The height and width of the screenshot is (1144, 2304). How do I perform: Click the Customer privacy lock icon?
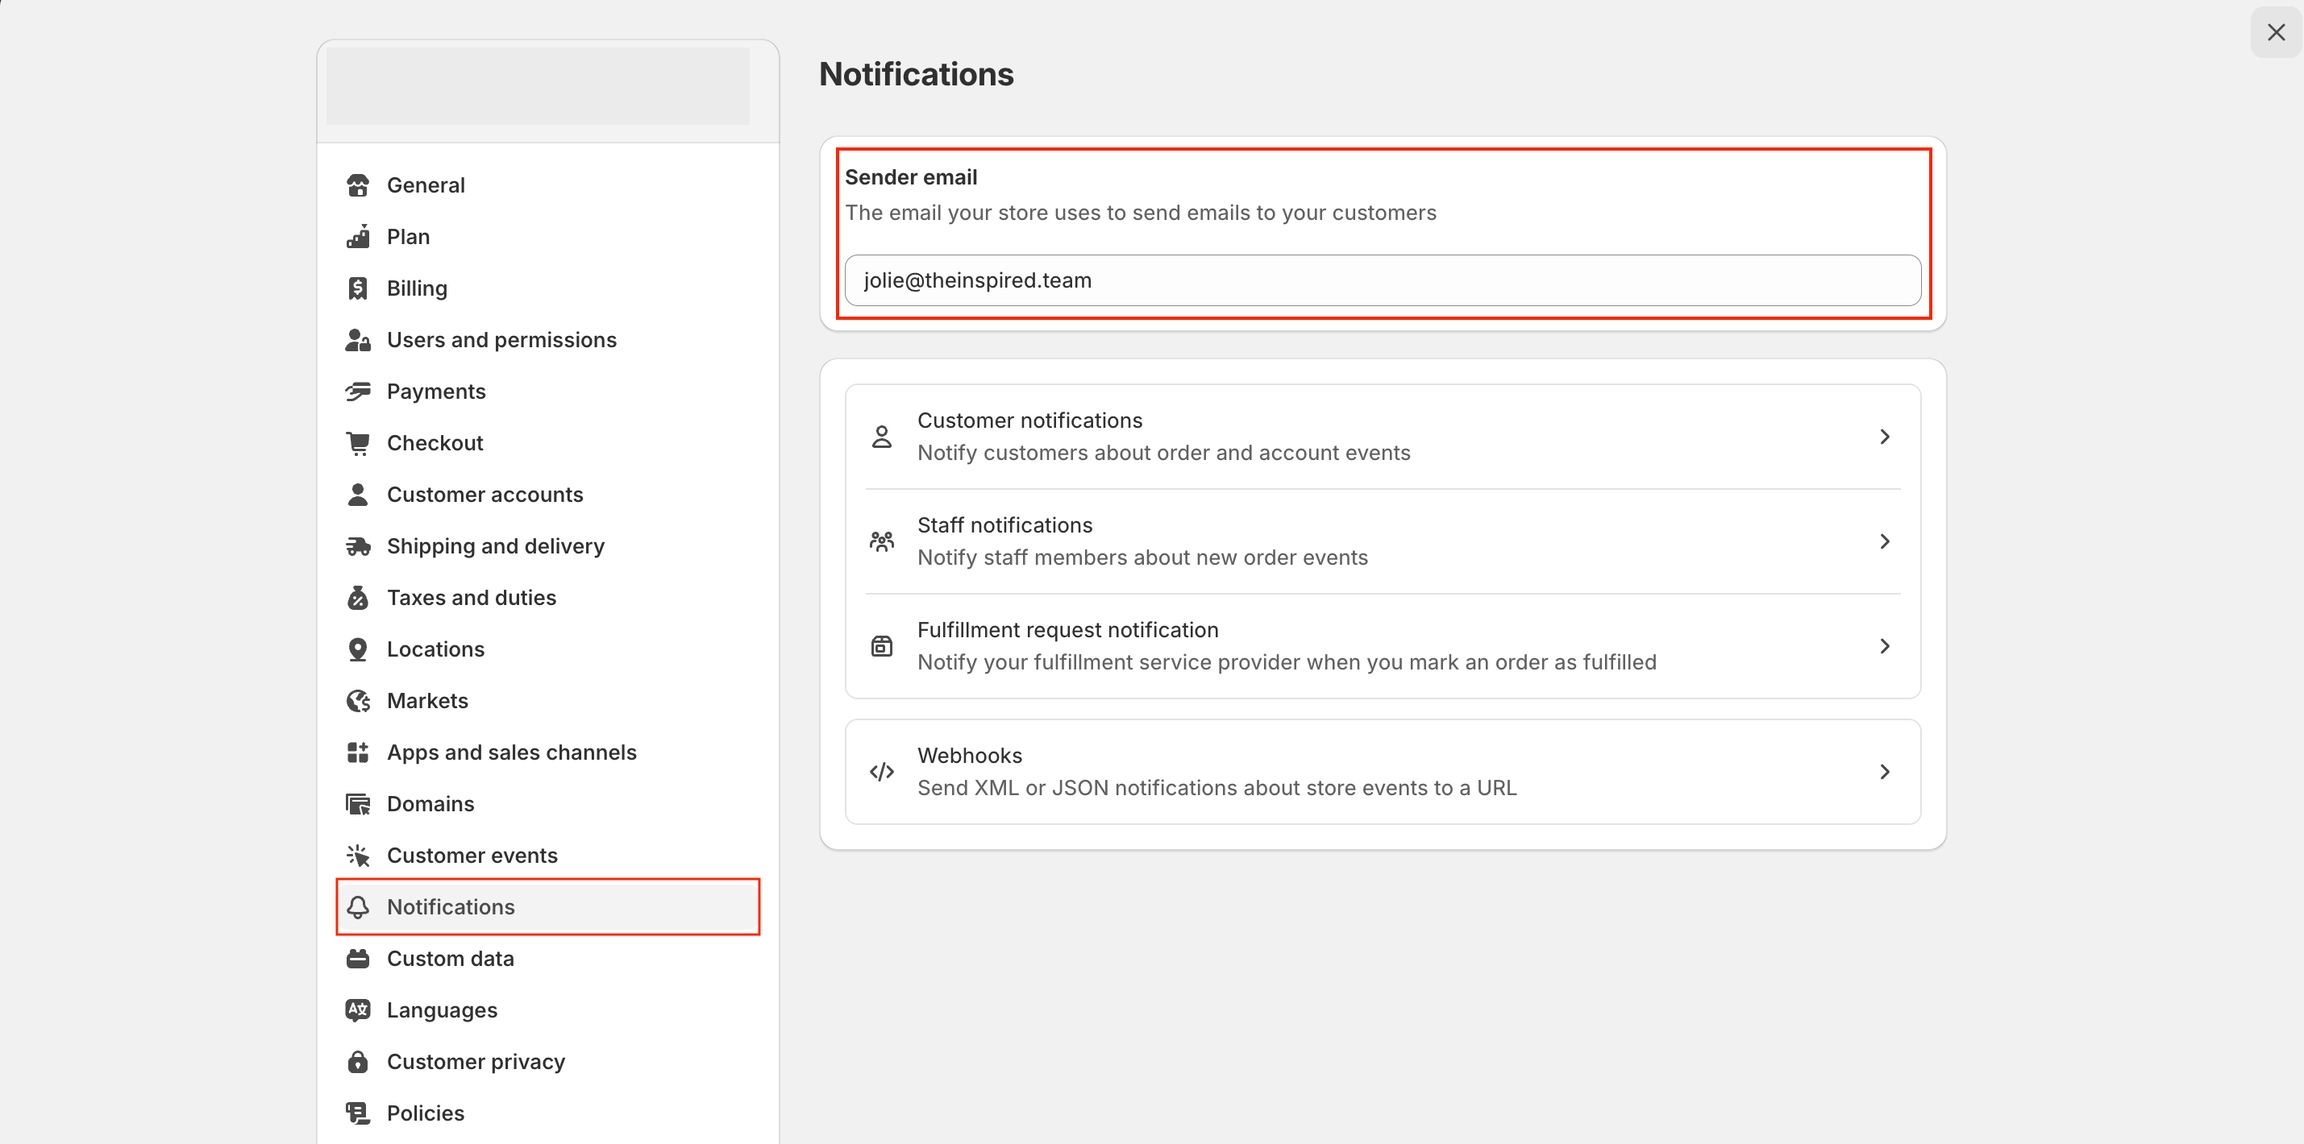357,1062
